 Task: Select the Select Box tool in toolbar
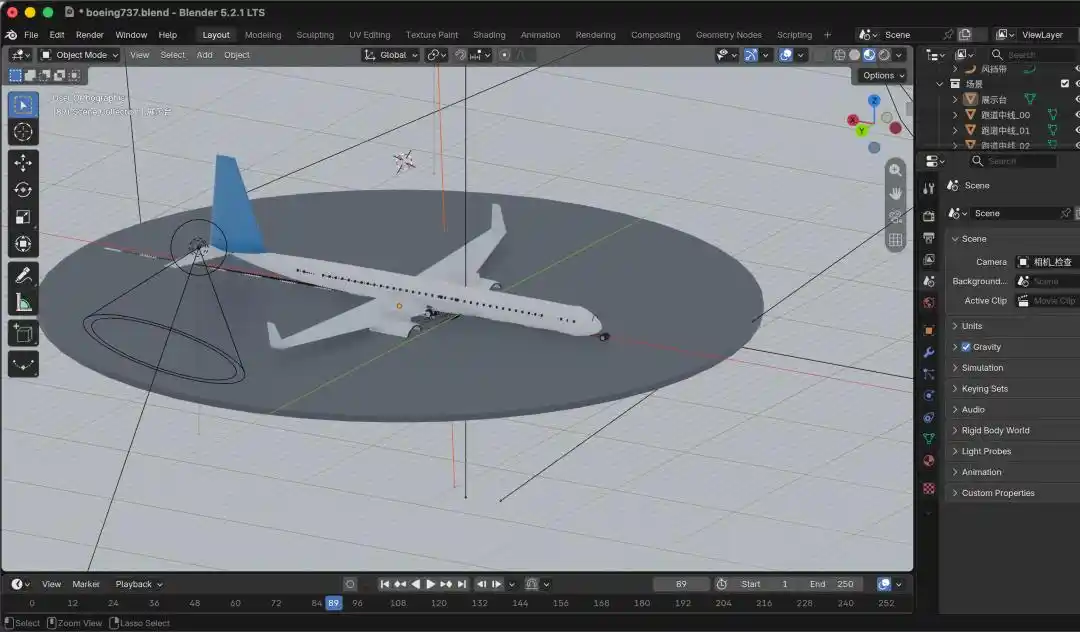click(23, 105)
